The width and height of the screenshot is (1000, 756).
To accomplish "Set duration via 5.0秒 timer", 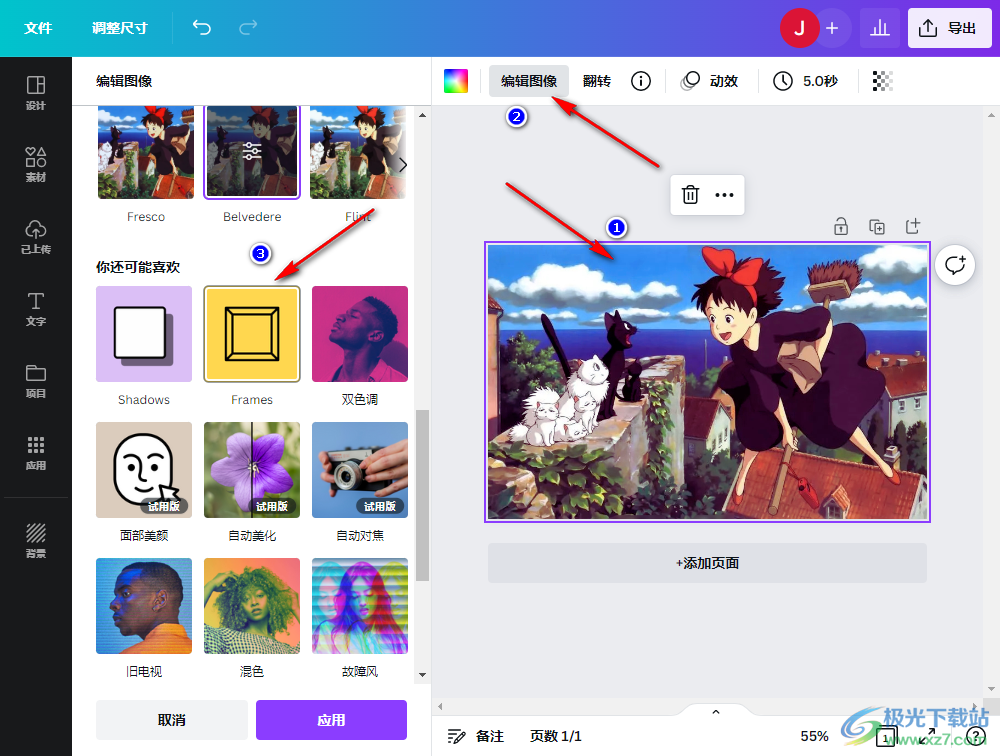I will click(x=805, y=81).
